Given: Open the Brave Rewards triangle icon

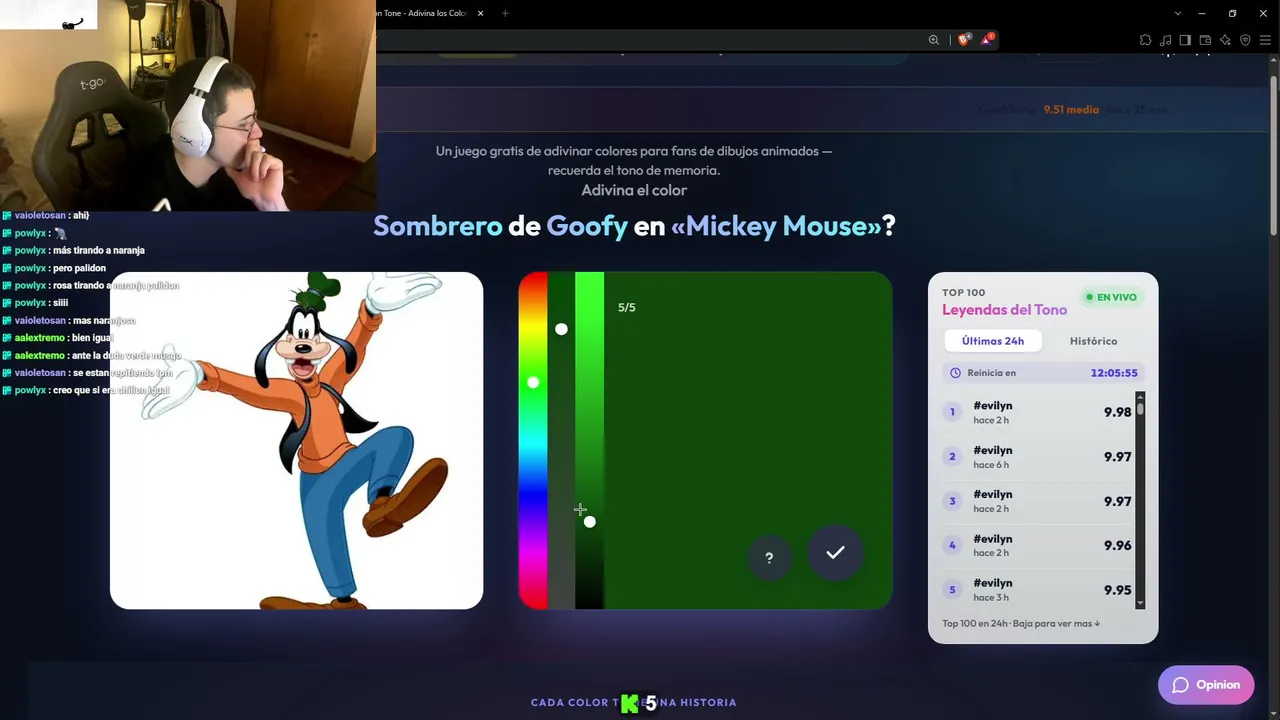Looking at the screenshot, I should click(987, 40).
